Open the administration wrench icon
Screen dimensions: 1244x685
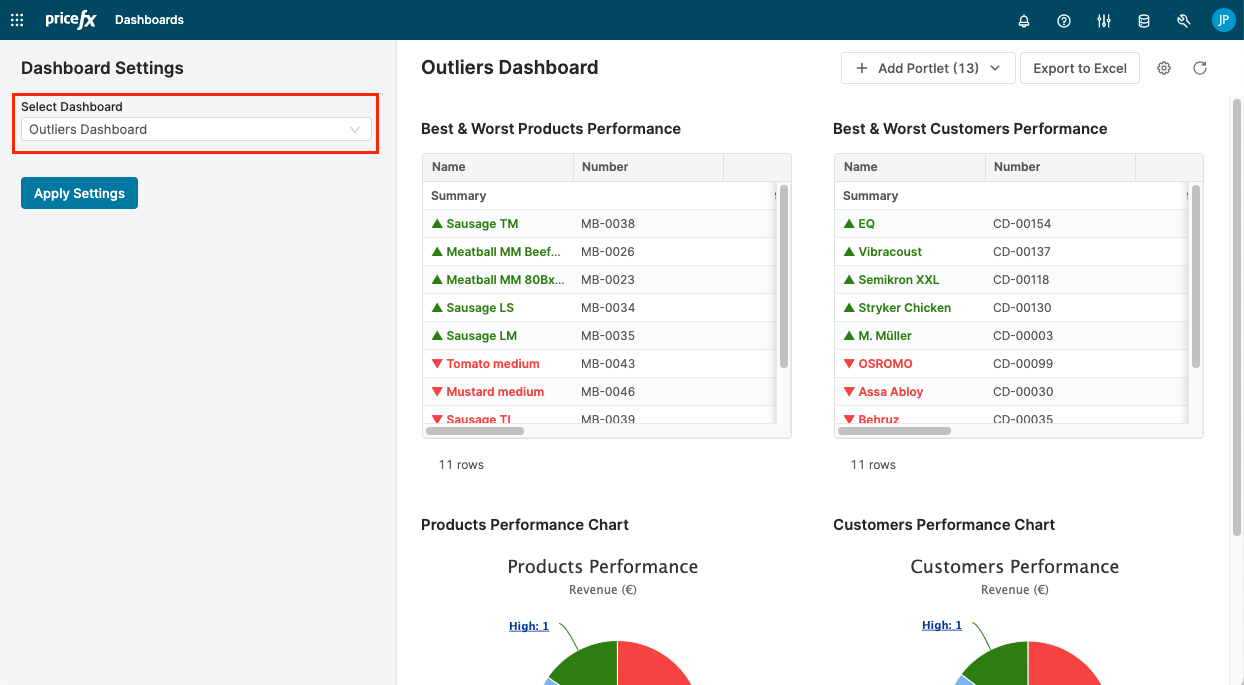(x=1183, y=20)
